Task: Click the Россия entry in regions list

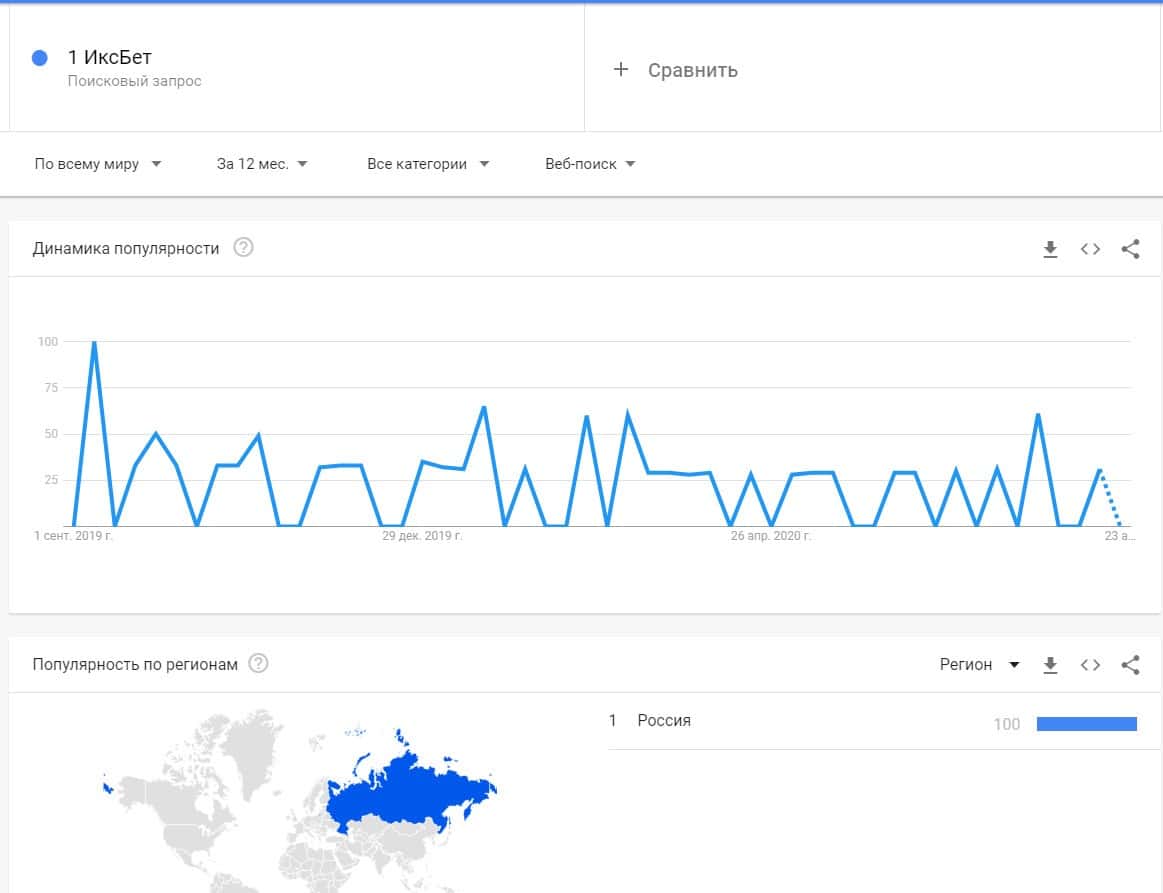Action: tap(664, 721)
